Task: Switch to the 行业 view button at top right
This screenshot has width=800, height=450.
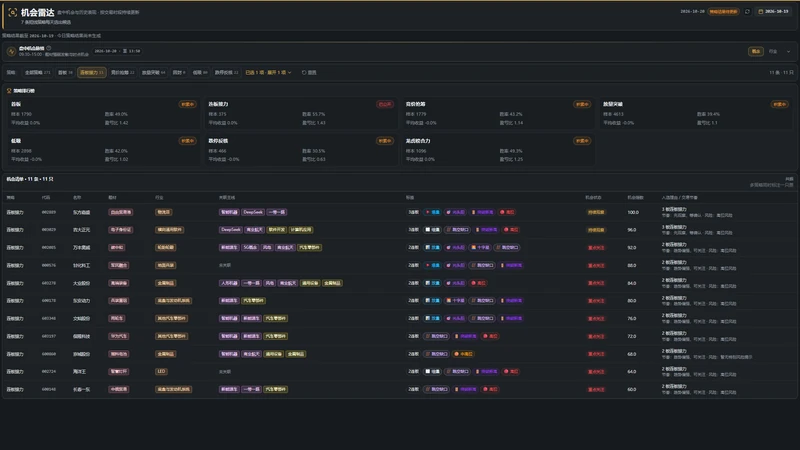Action: coord(773,51)
